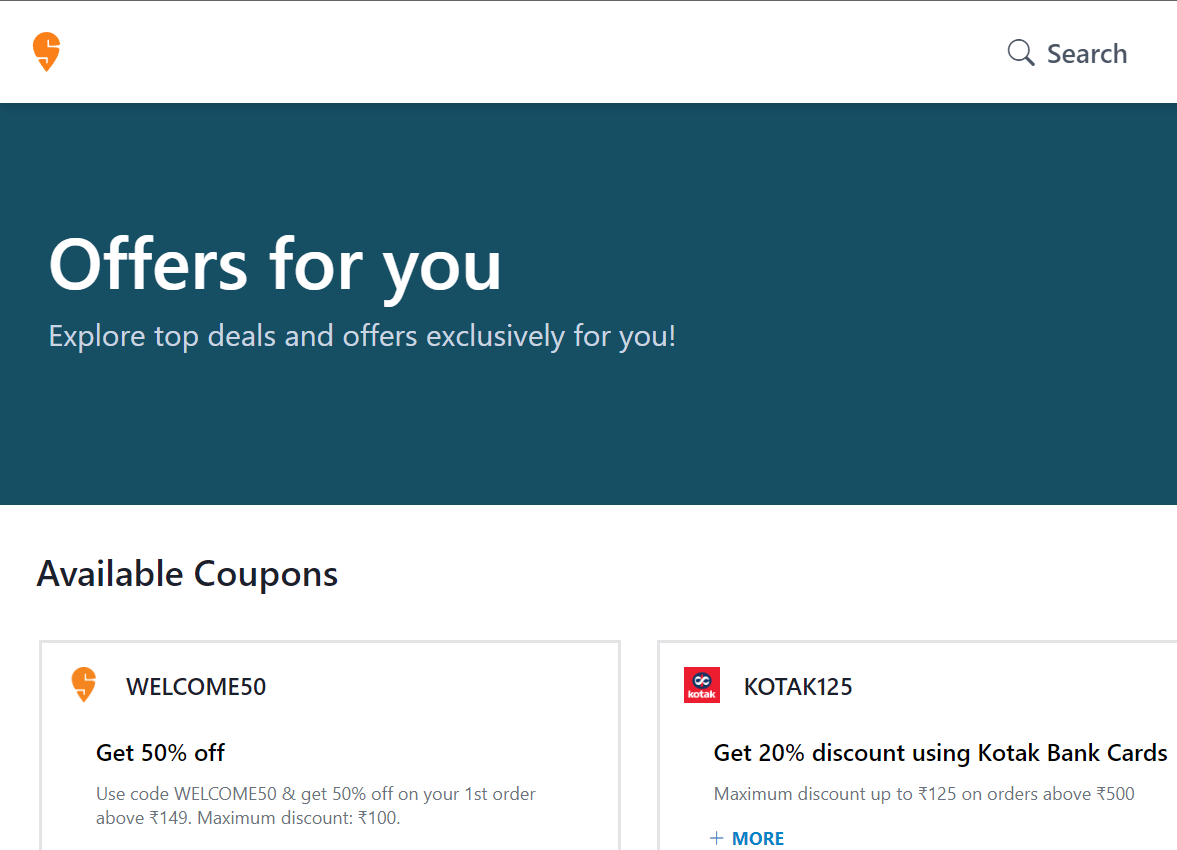This screenshot has width=1177, height=850.
Task: Click Get 20% discount using Kotak Bank Cards
Action: pos(941,752)
